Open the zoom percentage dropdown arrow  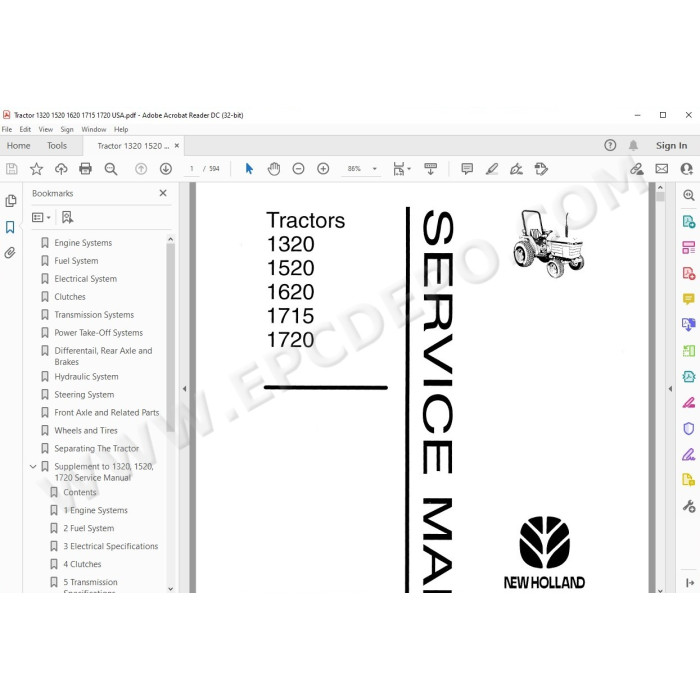375,169
